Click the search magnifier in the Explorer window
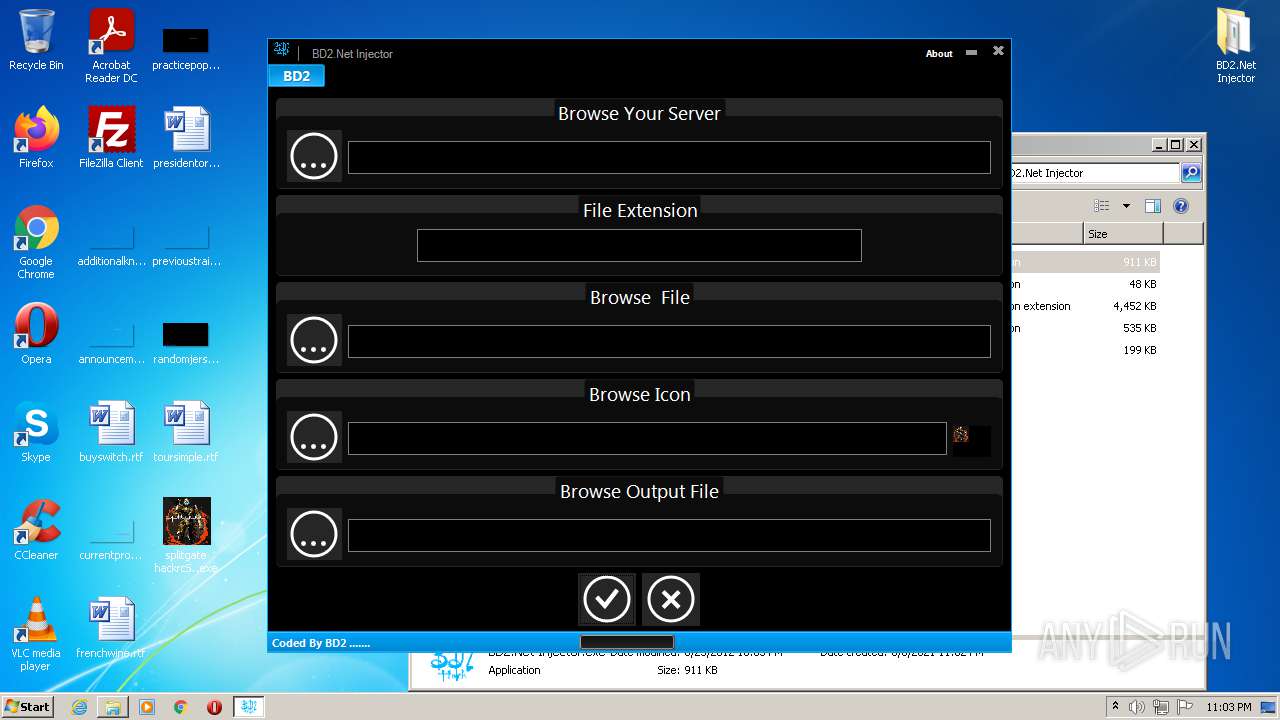Screen dimensions: 1280x720 coord(1191,173)
